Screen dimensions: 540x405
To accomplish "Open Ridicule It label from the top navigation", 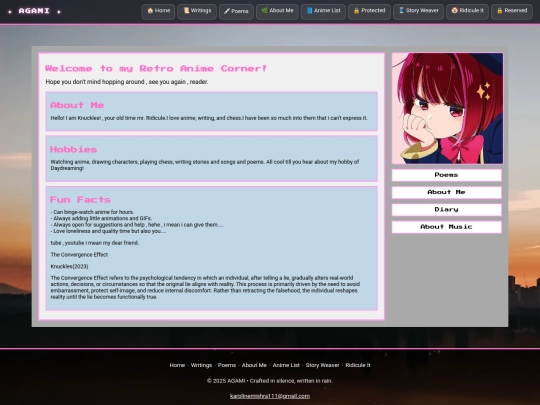I will coord(471,11).
